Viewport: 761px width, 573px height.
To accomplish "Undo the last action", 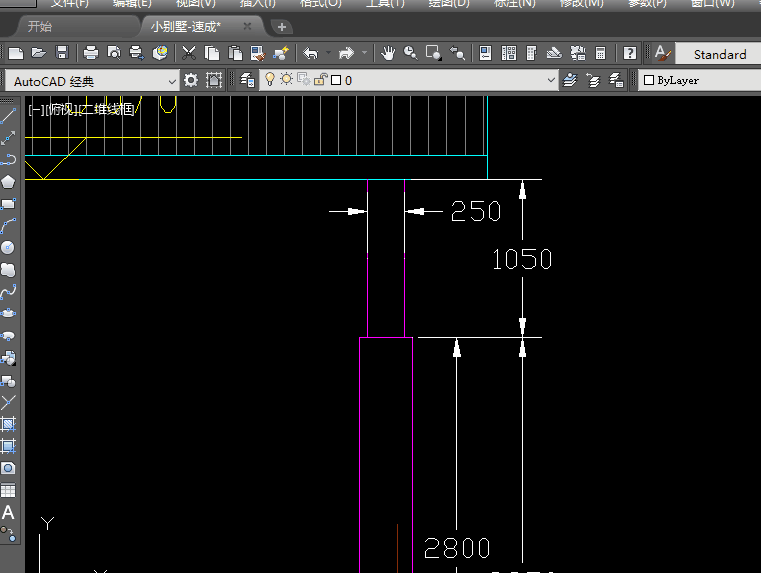I will [310, 52].
